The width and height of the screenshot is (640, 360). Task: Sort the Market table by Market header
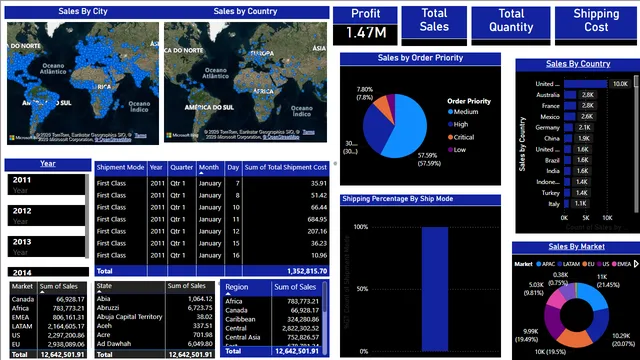coord(22,287)
